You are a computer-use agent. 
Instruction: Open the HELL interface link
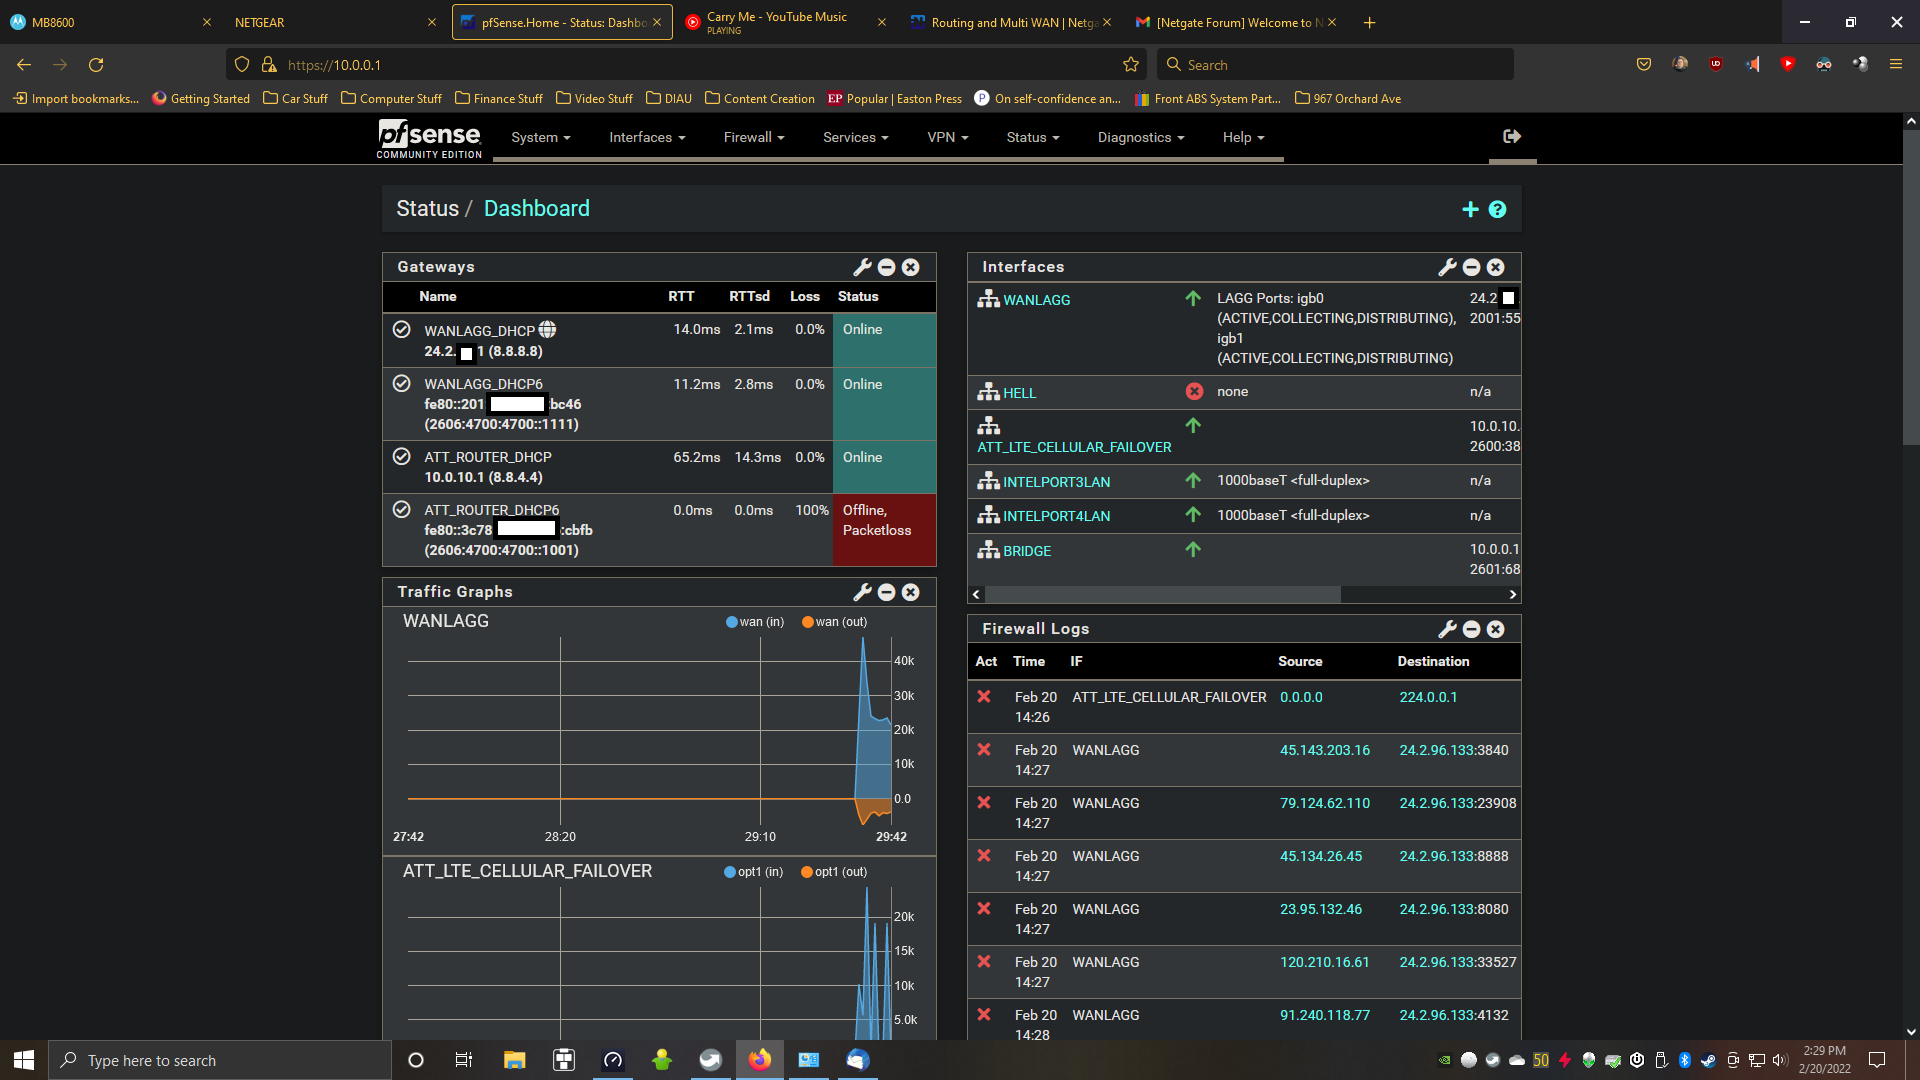[1019, 393]
